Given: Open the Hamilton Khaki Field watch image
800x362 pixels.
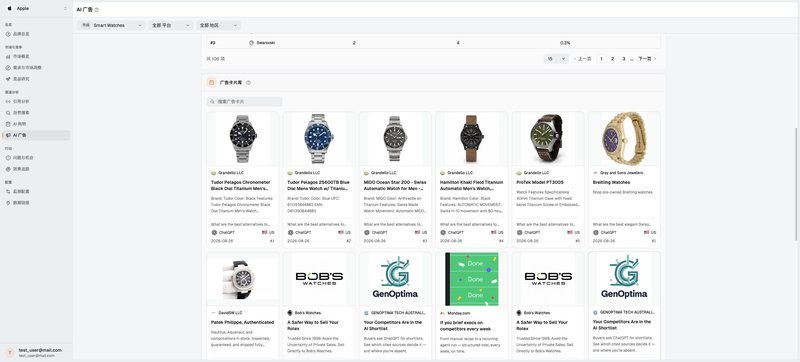Looking at the screenshot, I should coord(471,139).
